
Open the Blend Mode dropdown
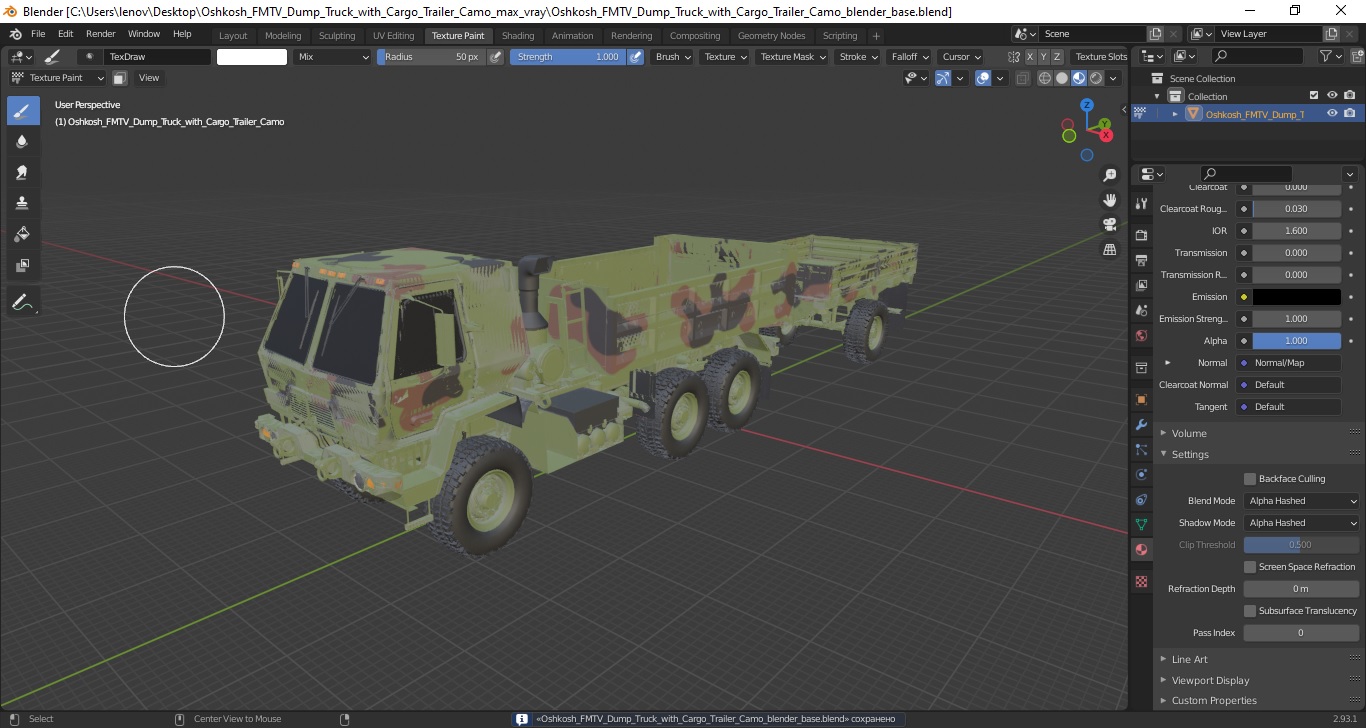pos(1302,501)
